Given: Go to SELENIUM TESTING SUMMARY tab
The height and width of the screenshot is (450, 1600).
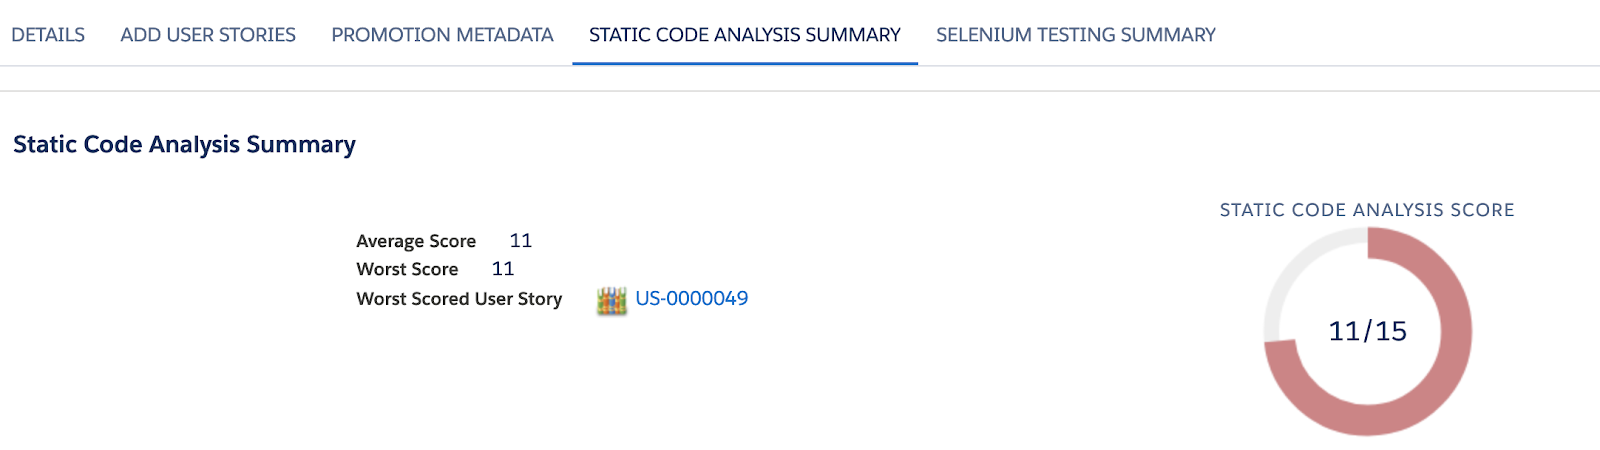Looking at the screenshot, I should coord(1076,35).
